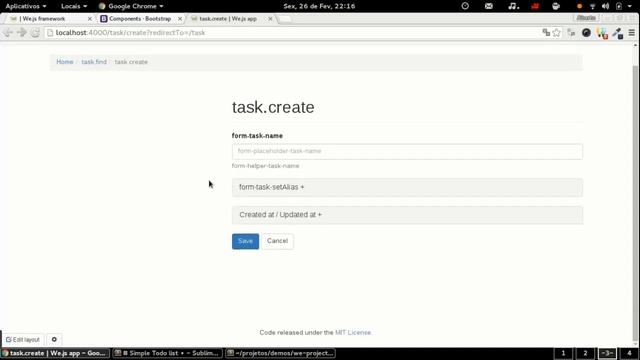Switch to ~/projetos/demos terminal window in taskbar
The image size is (640, 360).
(280, 353)
